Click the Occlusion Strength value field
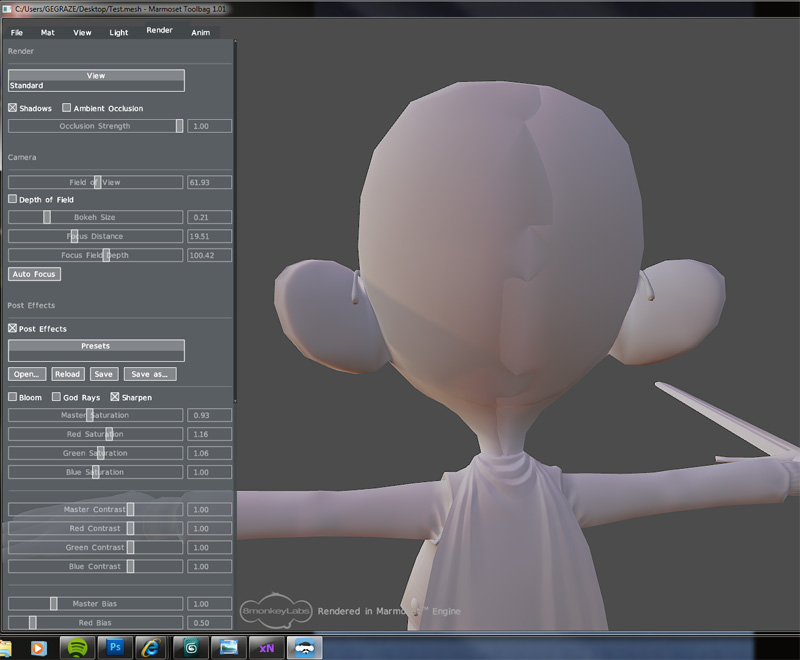The width and height of the screenshot is (800, 660). click(209, 126)
